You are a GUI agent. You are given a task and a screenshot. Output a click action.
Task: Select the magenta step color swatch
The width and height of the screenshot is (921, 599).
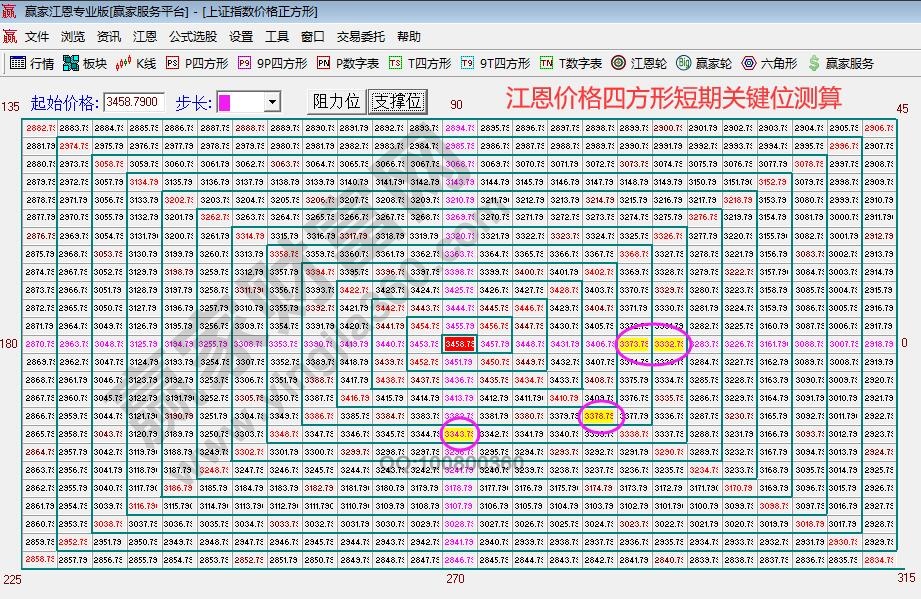(x=227, y=101)
